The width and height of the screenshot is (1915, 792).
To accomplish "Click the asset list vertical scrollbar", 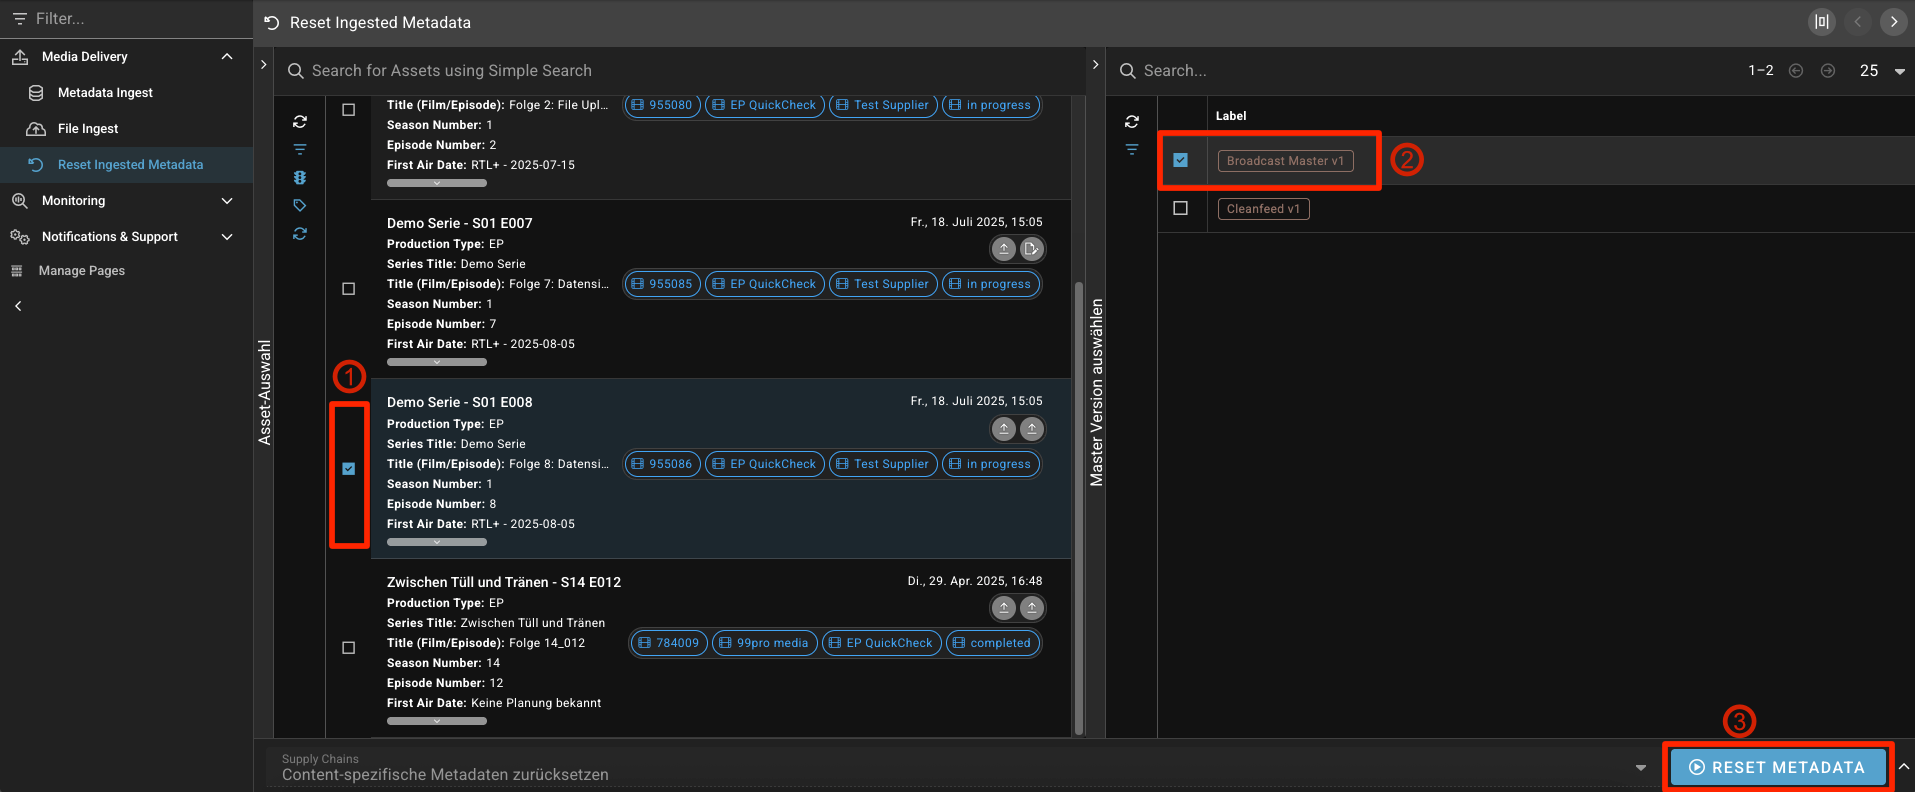I will [x=1079, y=500].
